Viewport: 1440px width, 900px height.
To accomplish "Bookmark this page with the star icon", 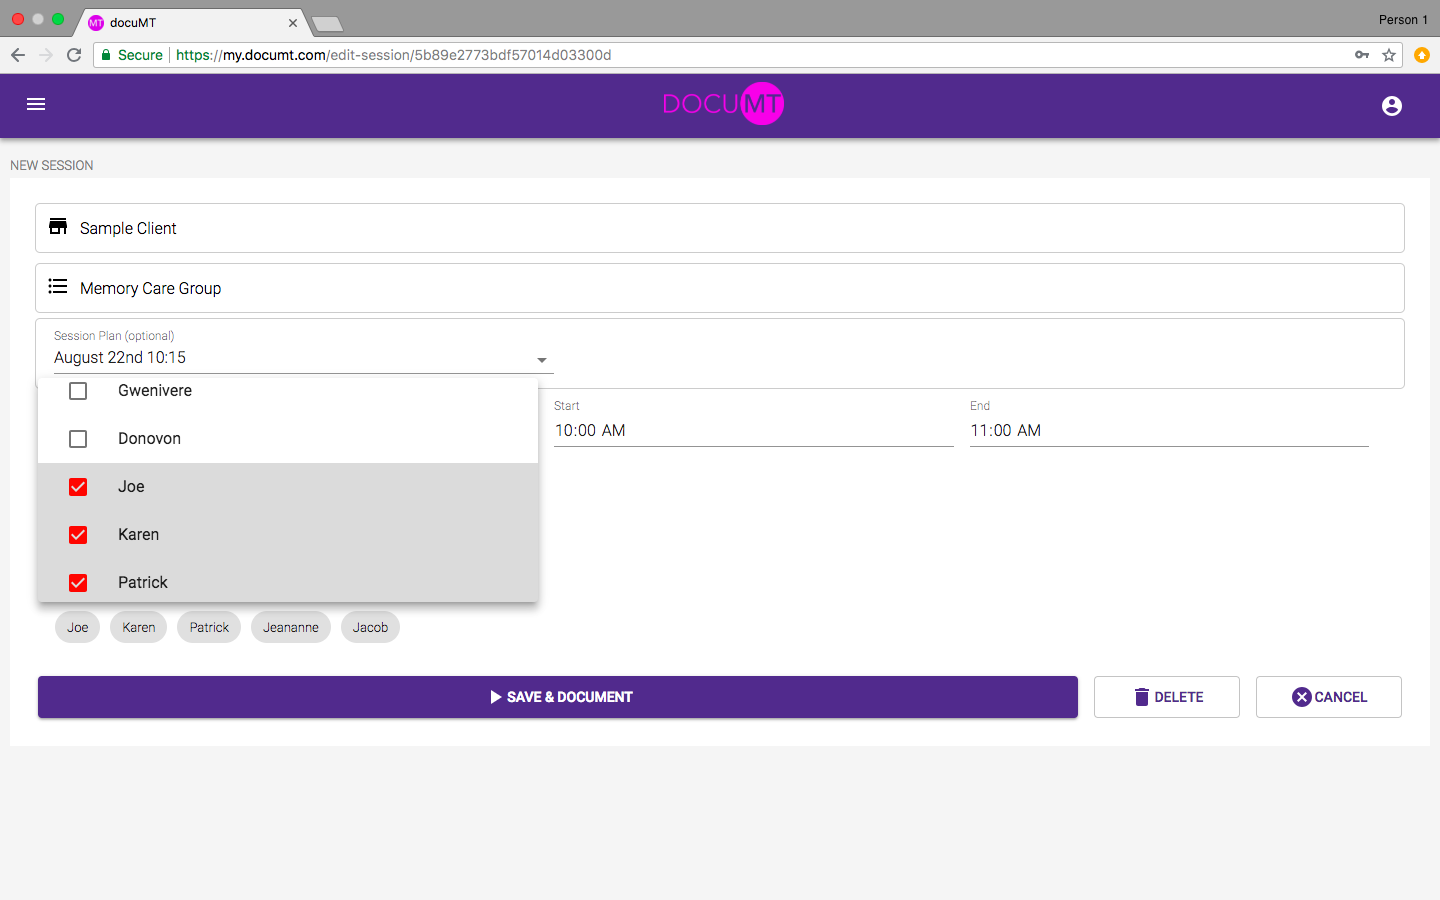I will click(1389, 55).
